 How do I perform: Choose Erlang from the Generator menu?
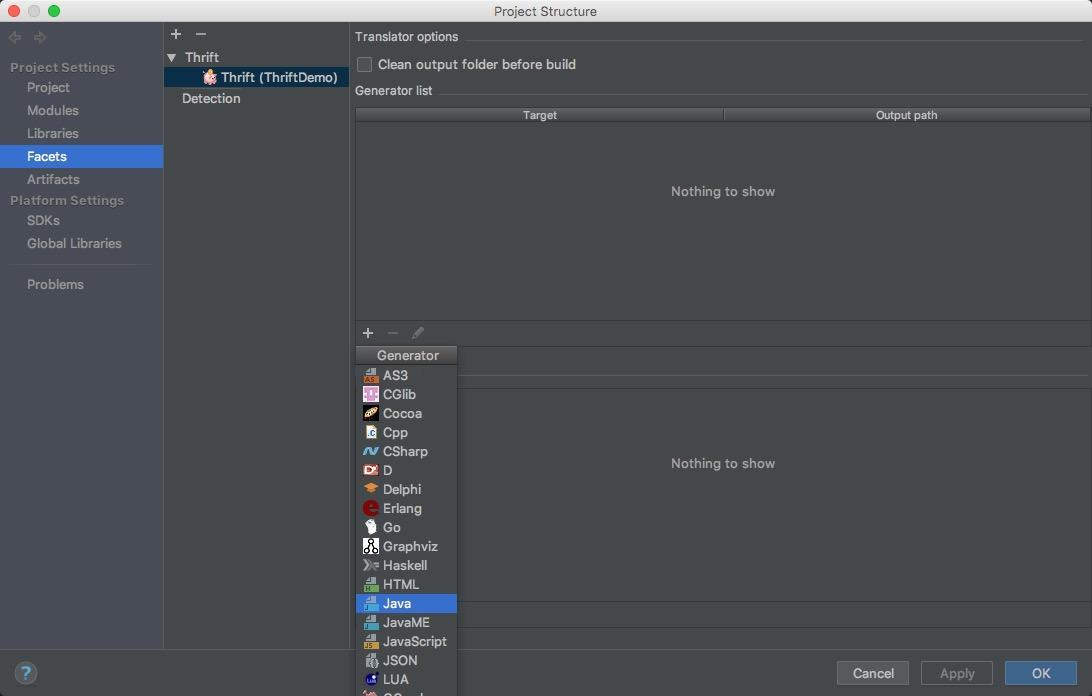406,509
